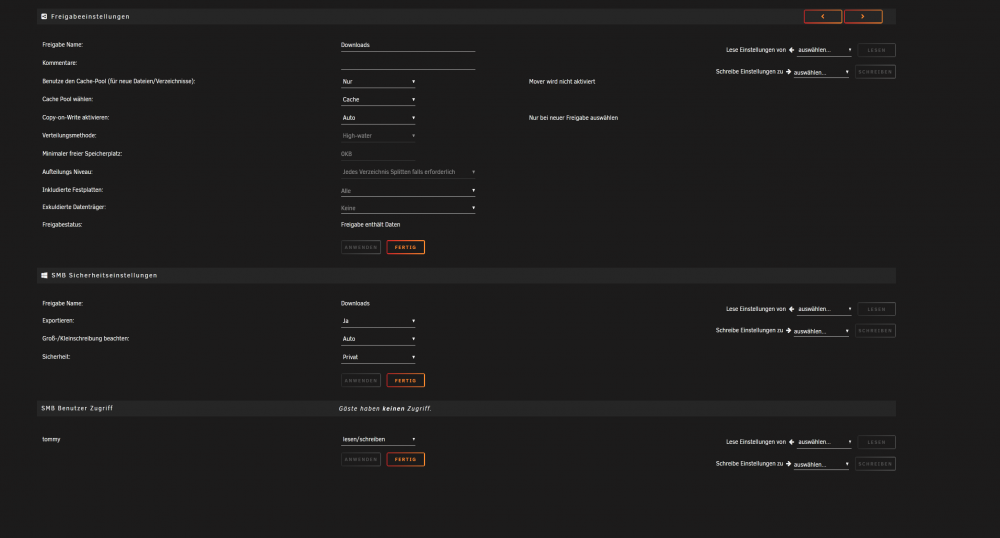Click the 'Verteilungsmethode:' label
The height and width of the screenshot is (538, 1000).
(x=69, y=135)
